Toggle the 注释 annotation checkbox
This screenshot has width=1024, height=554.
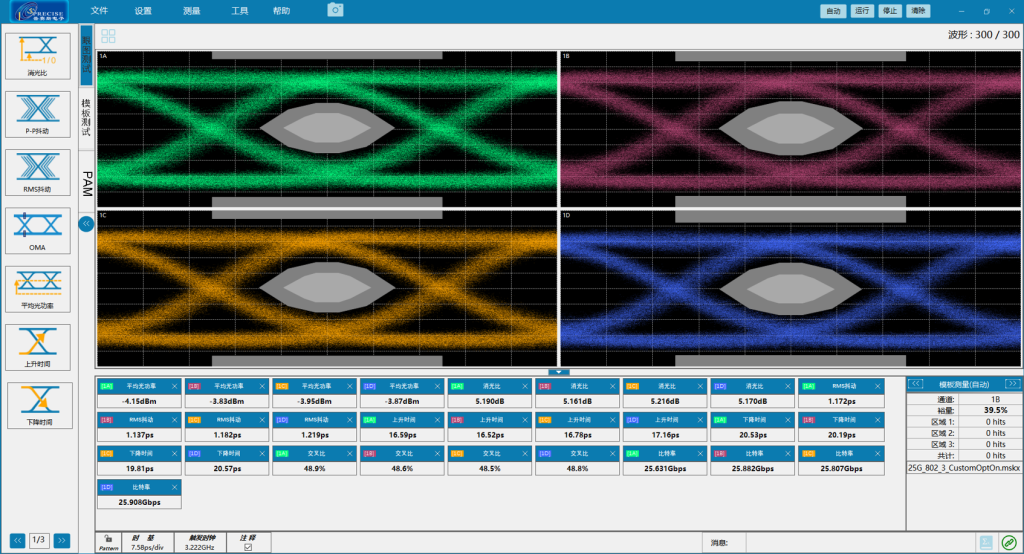coord(248,547)
